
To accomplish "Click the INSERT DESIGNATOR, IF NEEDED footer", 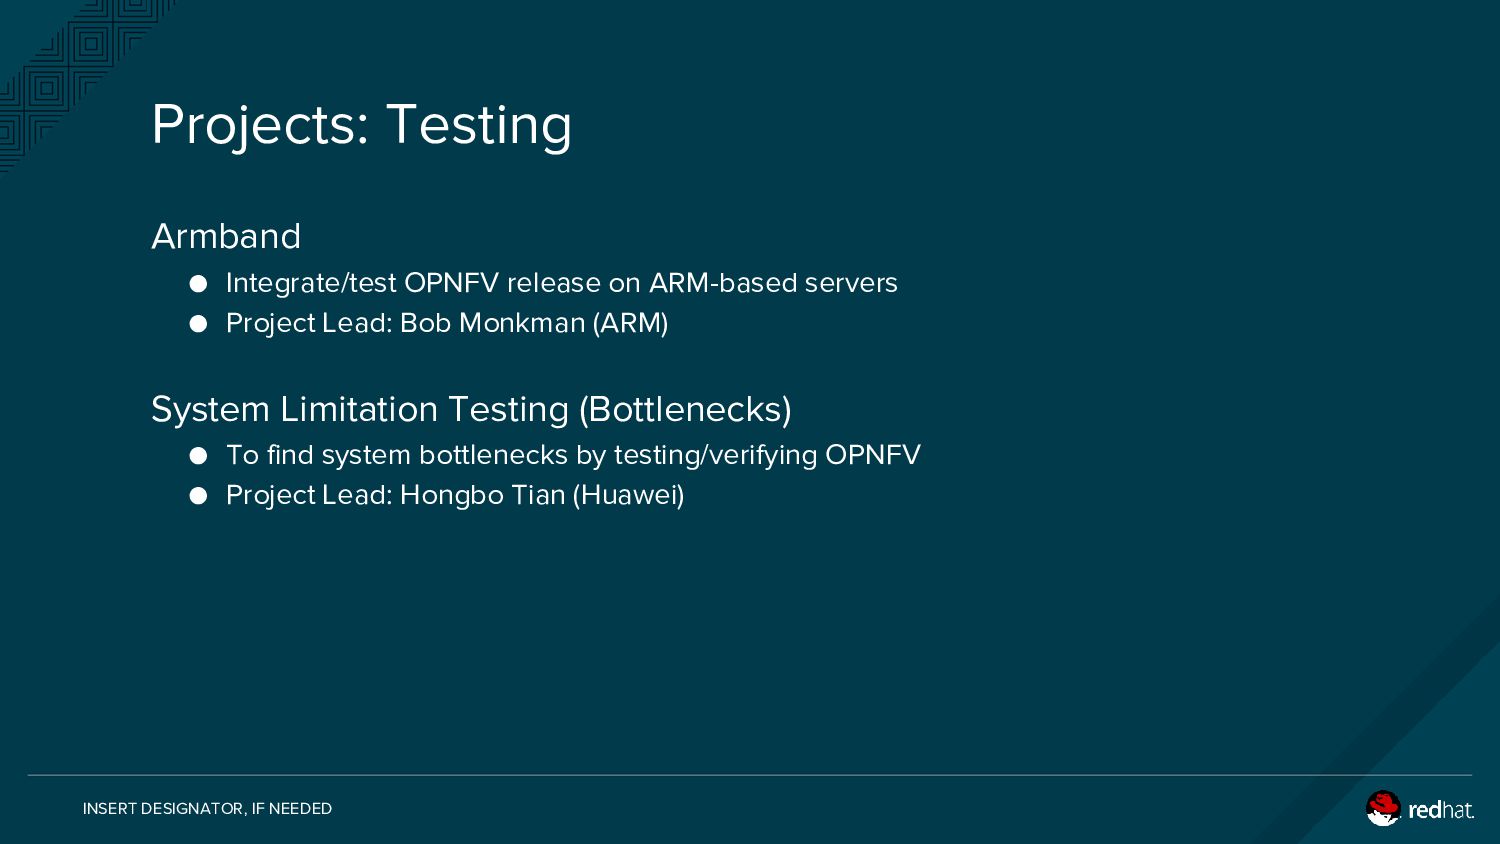I will [207, 808].
